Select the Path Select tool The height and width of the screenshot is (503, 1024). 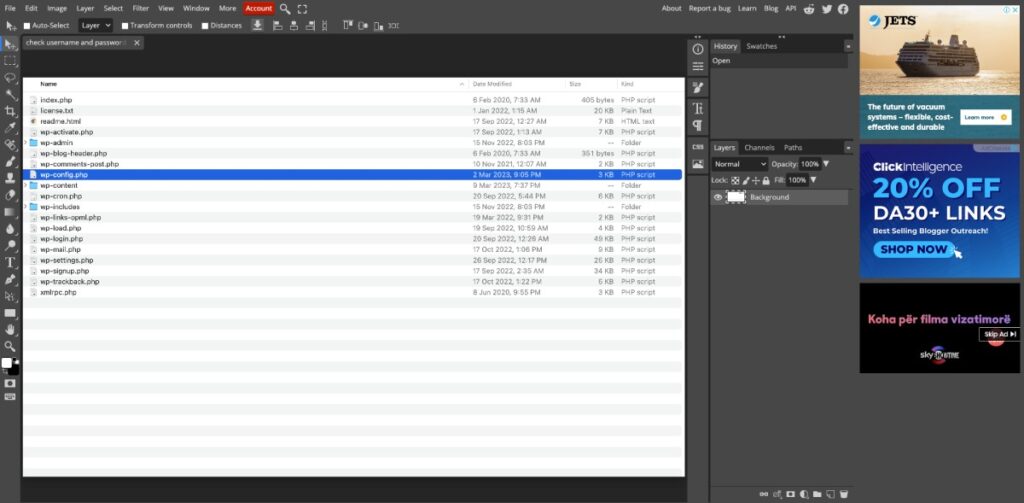(x=10, y=296)
